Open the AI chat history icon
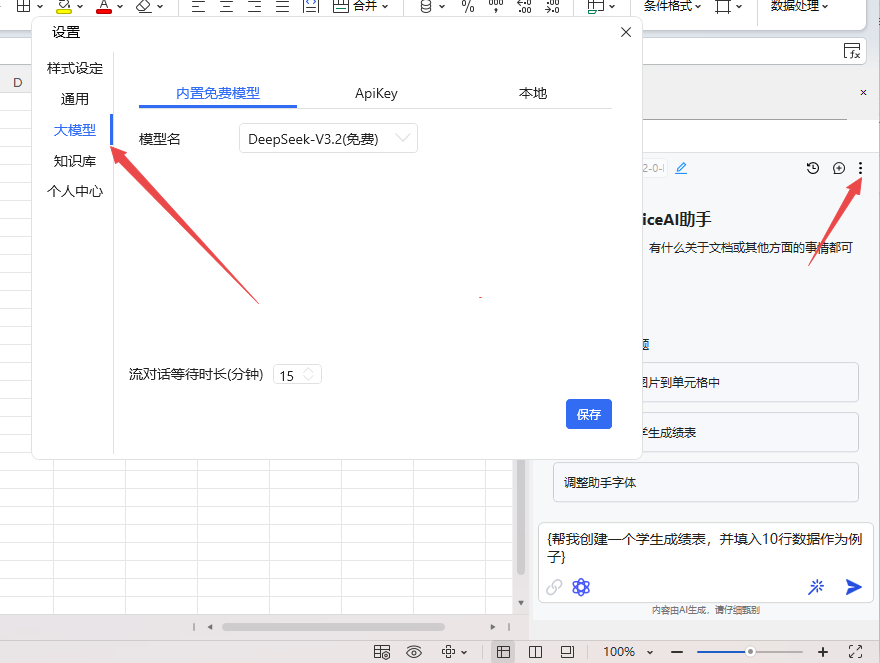This screenshot has height=663, width=880. 813,168
